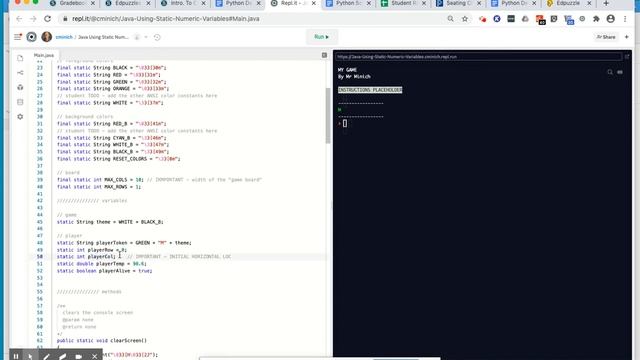Share the repl using Share button

[x=606, y=37]
